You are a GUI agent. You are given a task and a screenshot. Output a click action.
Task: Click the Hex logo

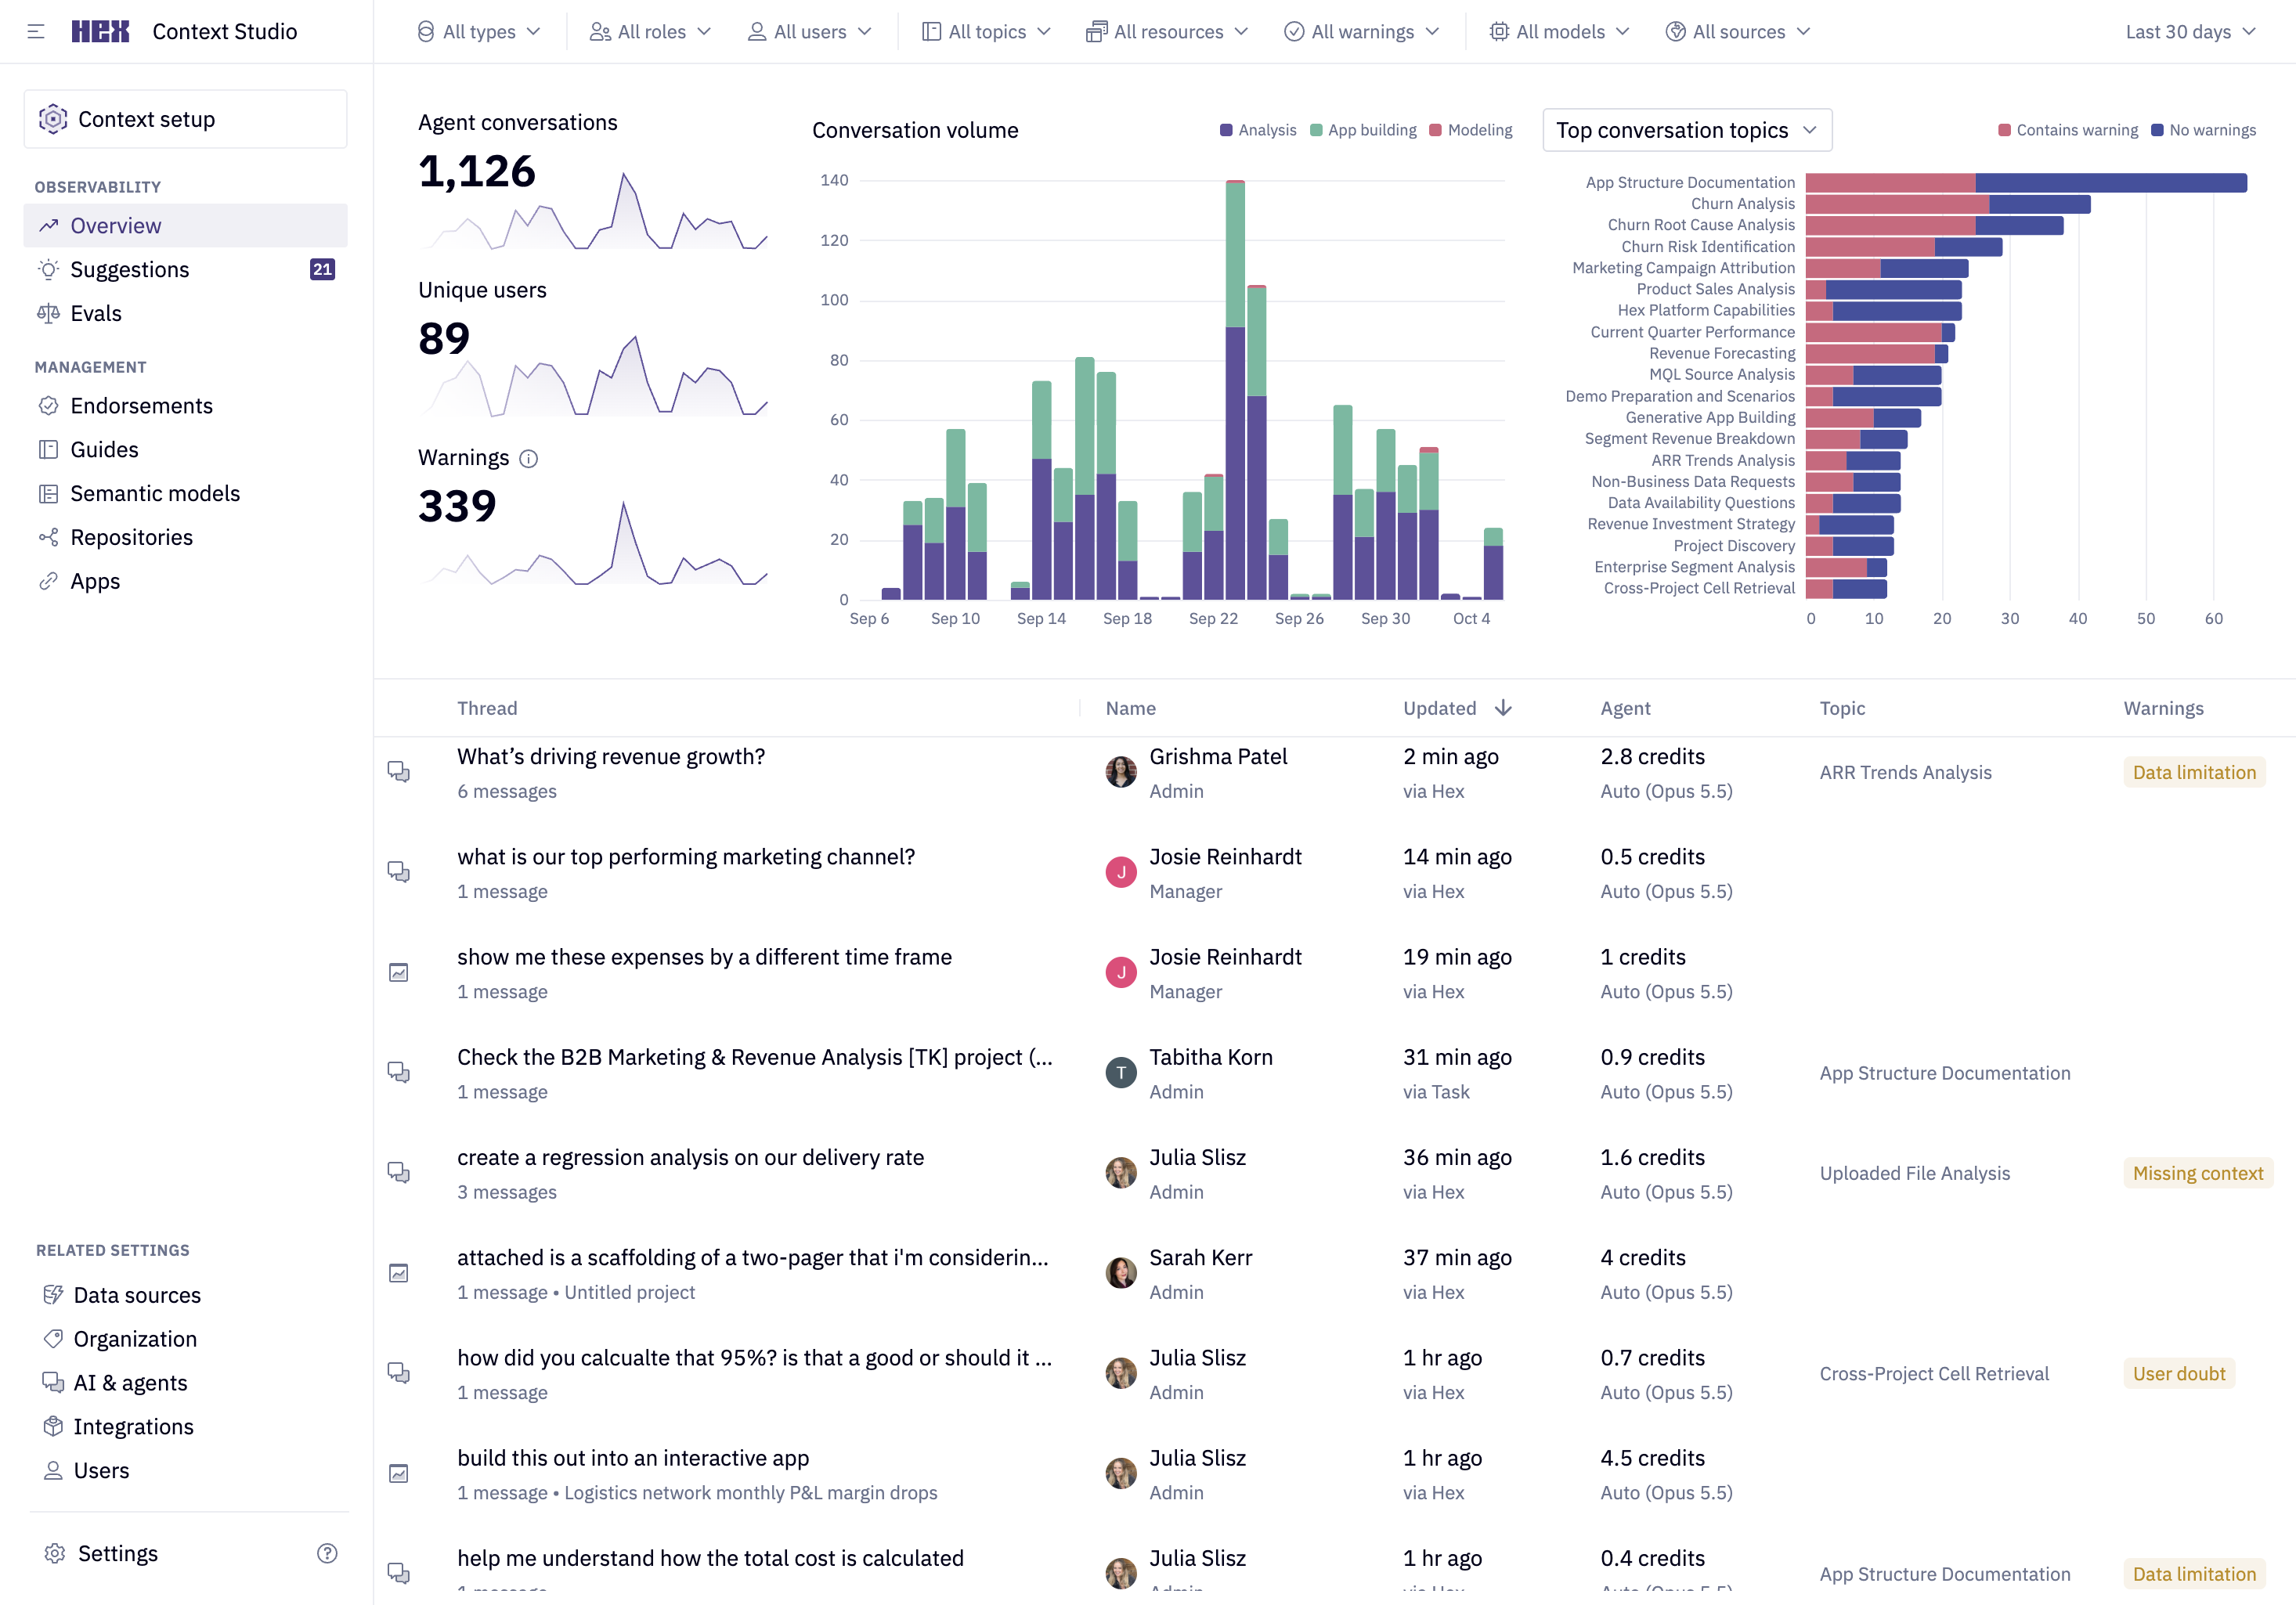tap(101, 31)
